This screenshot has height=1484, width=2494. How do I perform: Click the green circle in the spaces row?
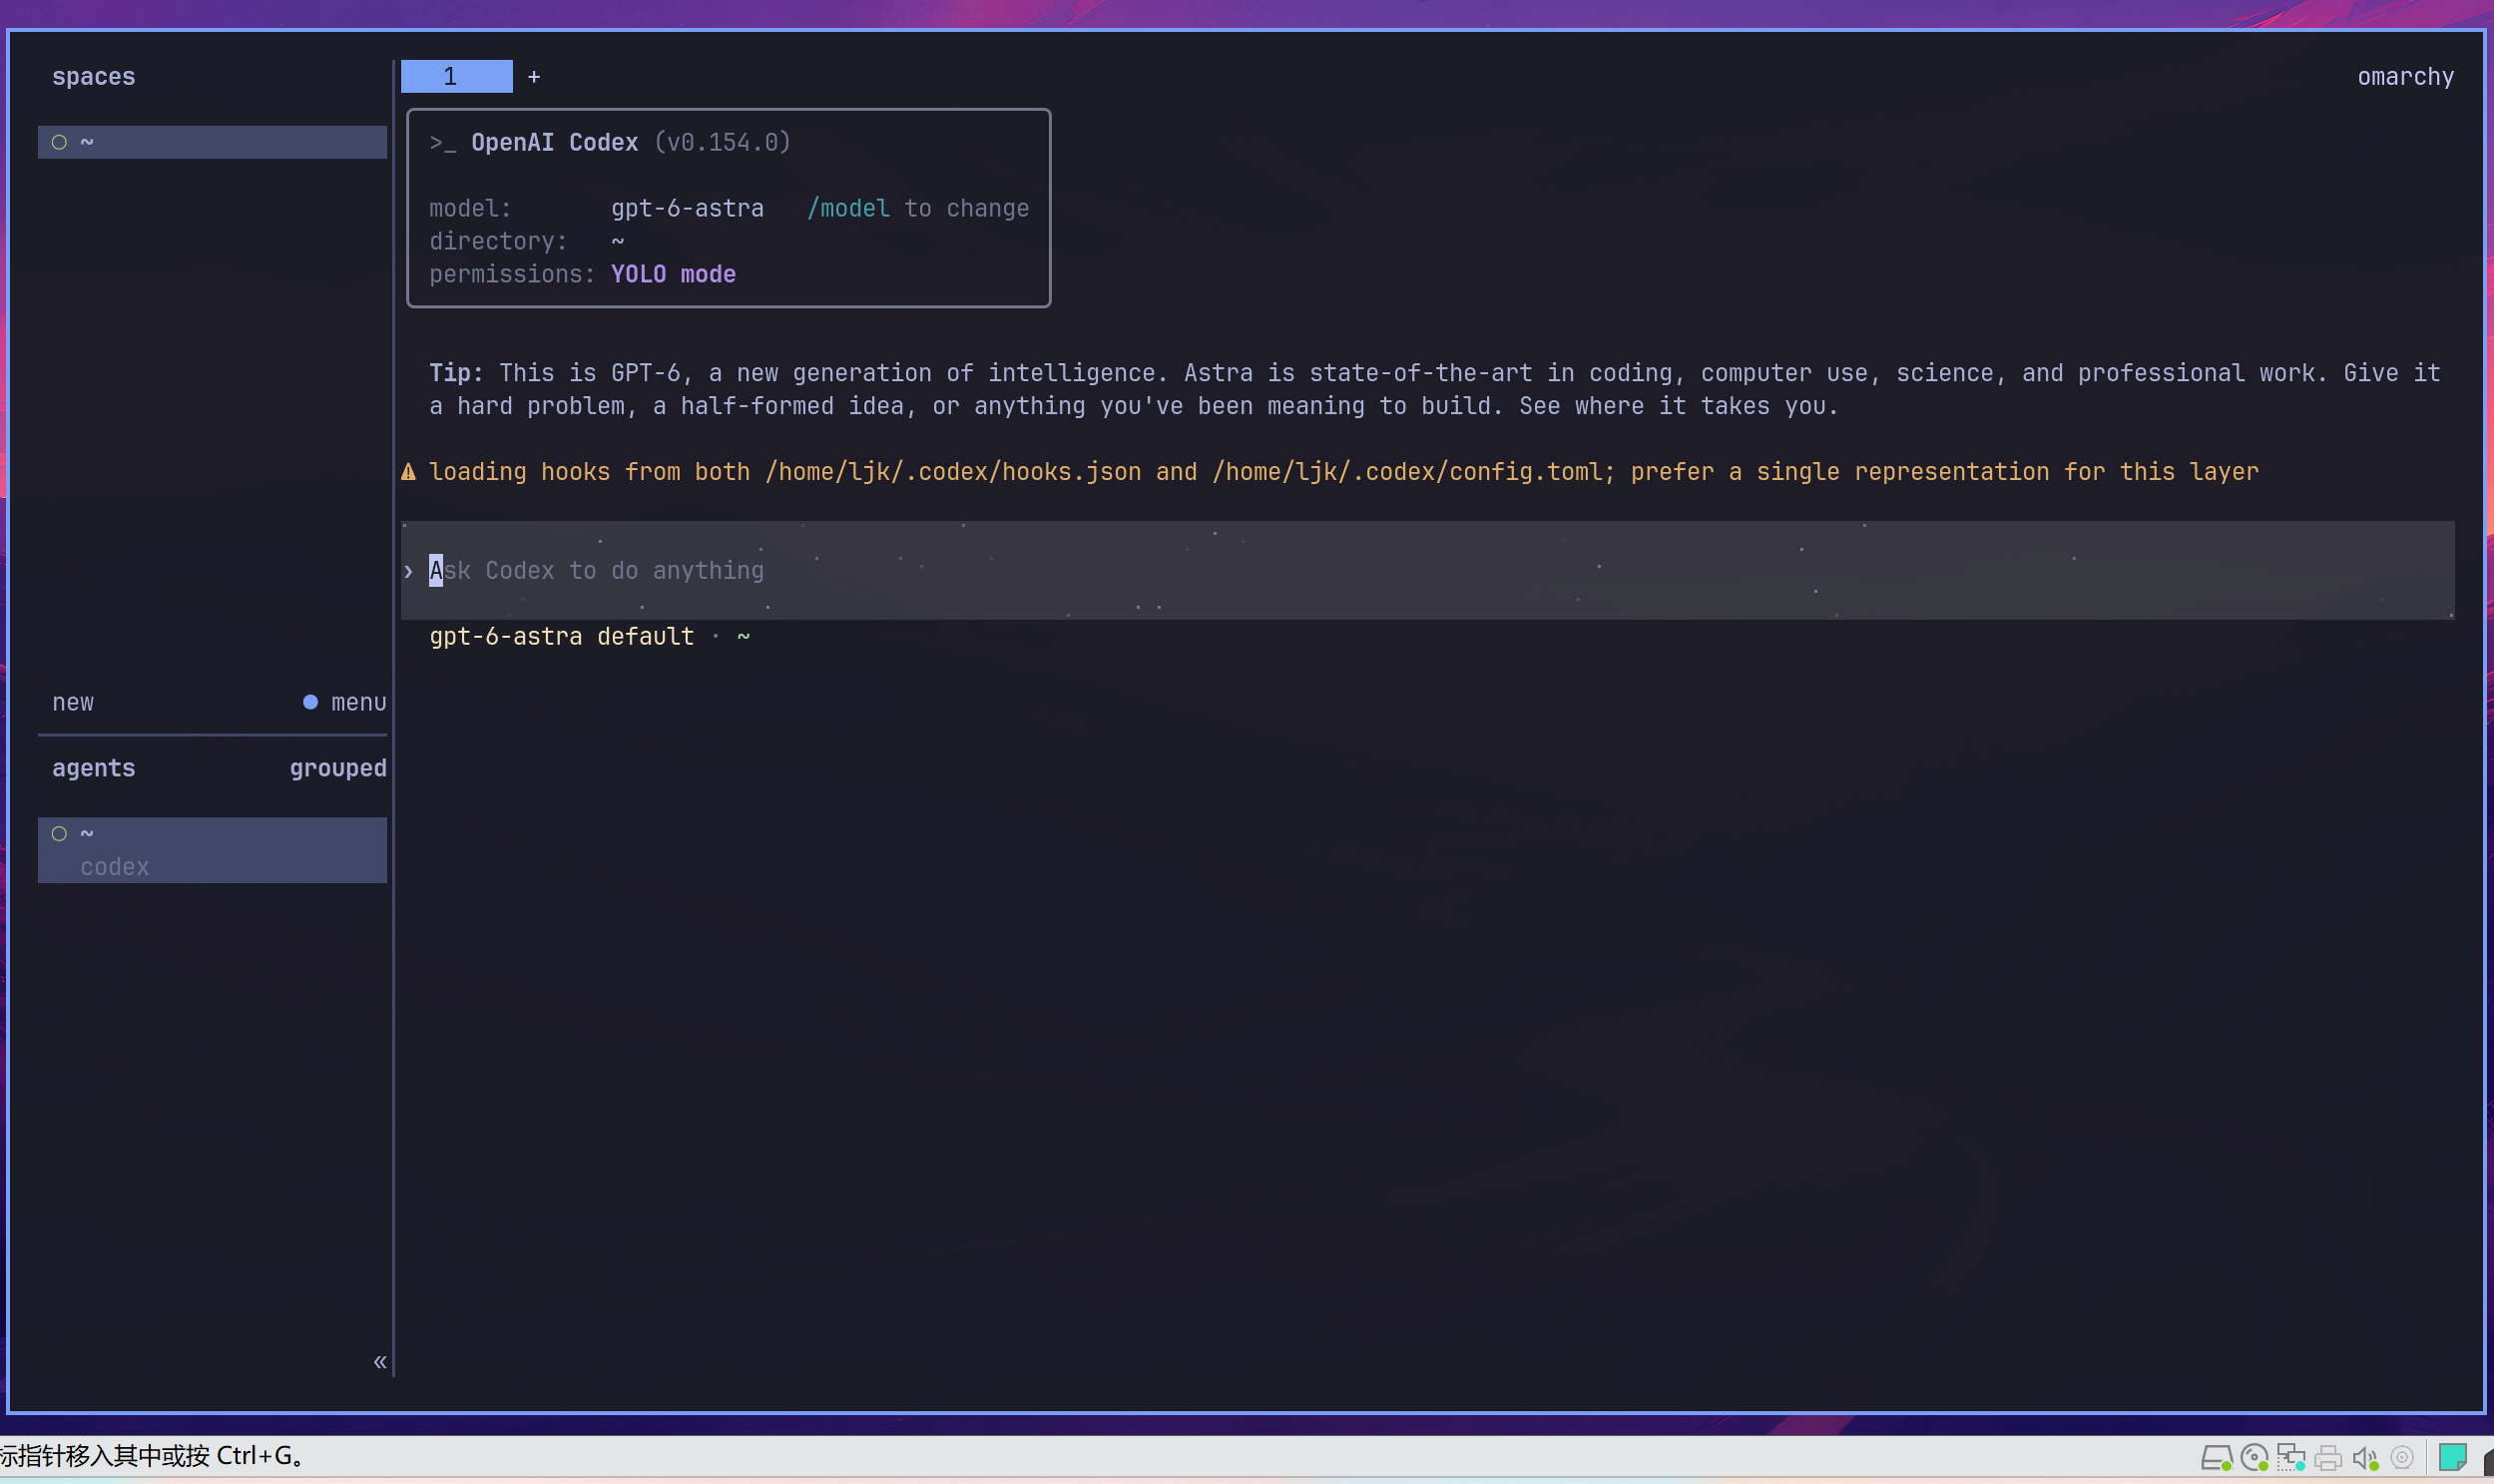pyautogui.click(x=60, y=142)
